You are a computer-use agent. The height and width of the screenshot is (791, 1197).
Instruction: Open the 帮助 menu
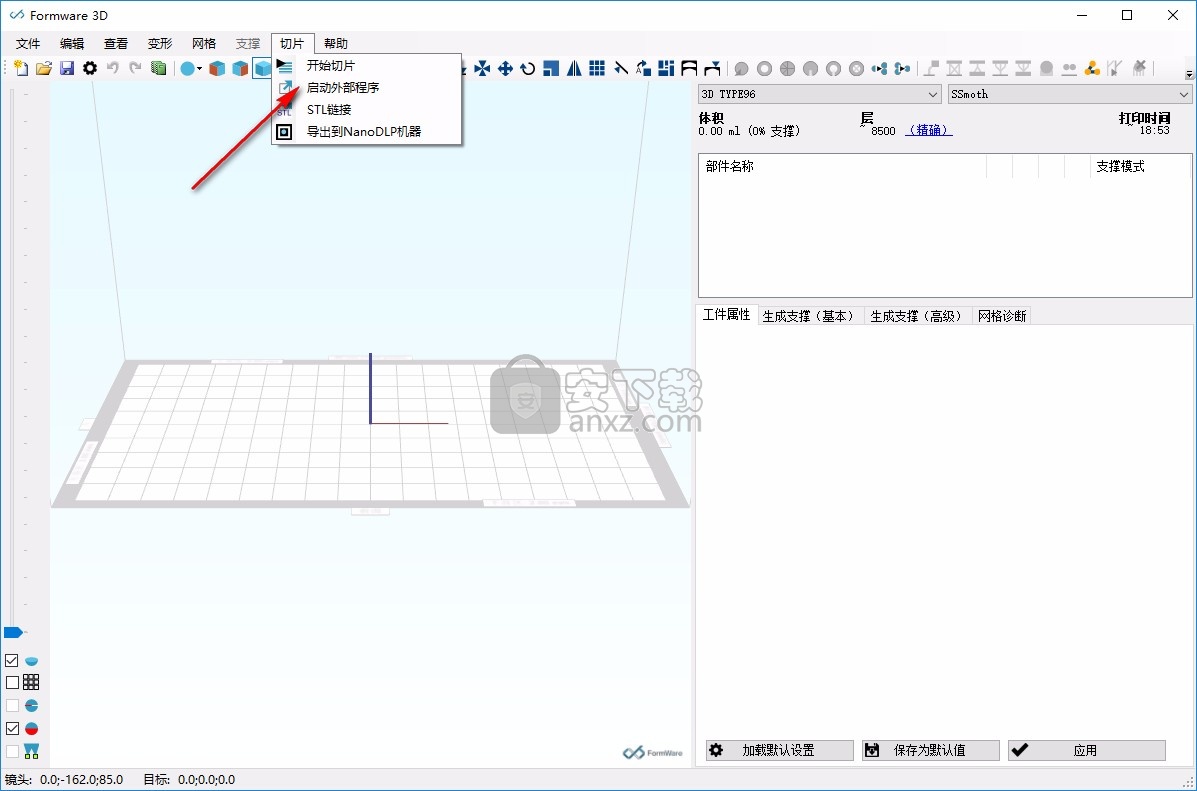pos(336,44)
